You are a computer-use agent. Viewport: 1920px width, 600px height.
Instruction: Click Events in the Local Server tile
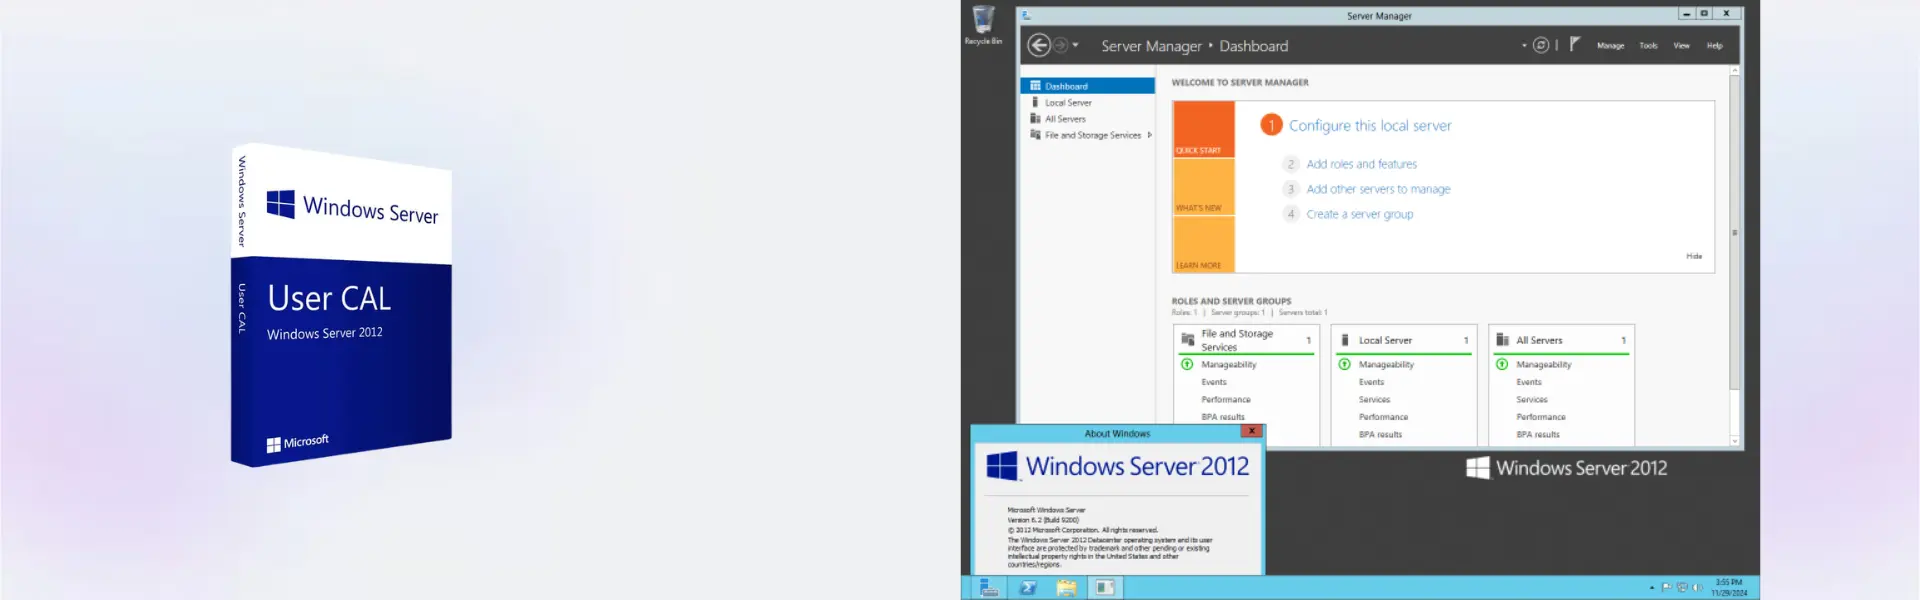1371,382
